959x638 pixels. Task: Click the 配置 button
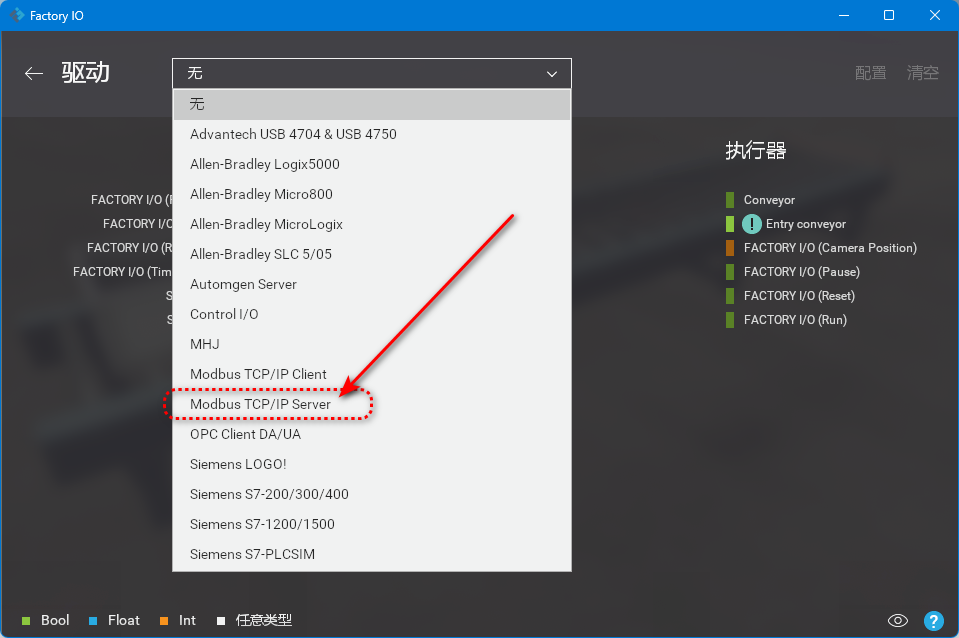tap(870, 73)
